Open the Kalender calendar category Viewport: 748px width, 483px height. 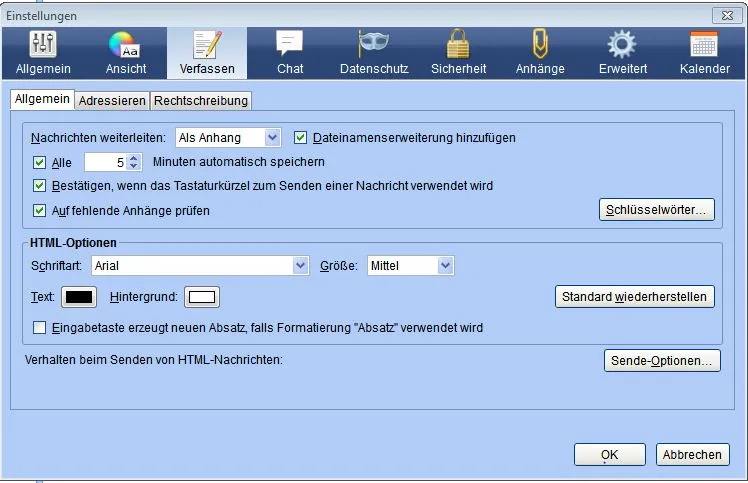click(x=704, y=53)
